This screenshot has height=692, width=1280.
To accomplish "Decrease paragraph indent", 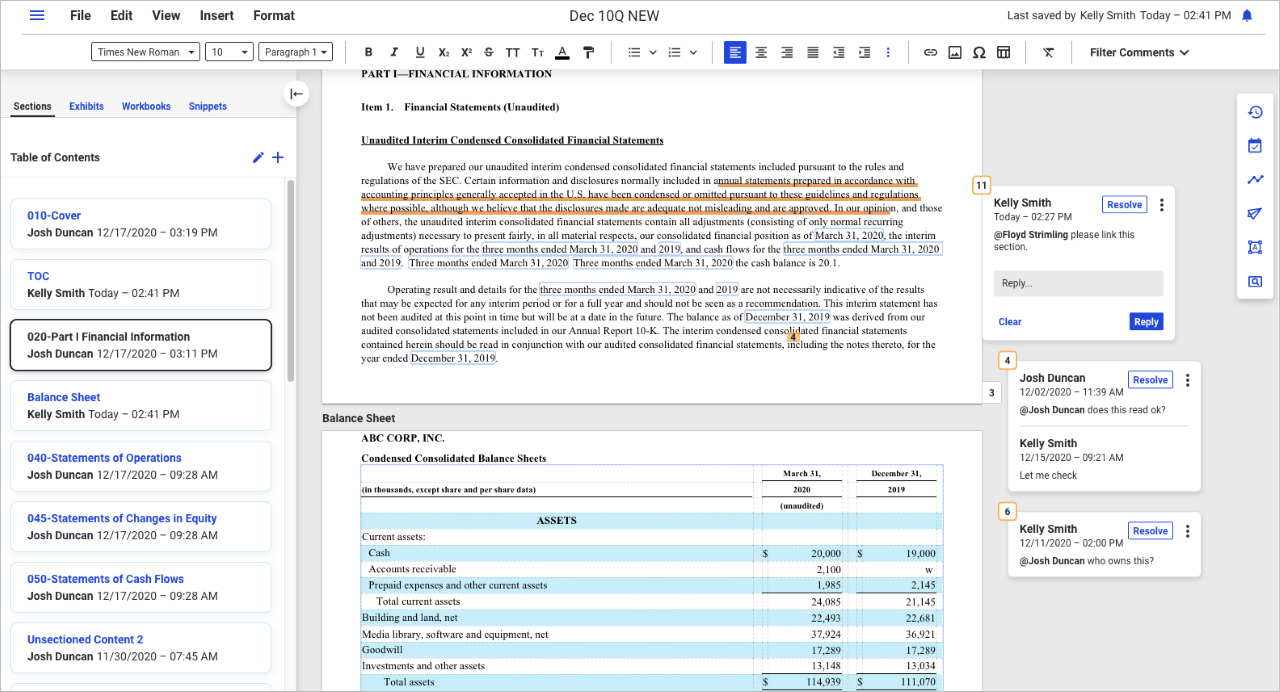I will [x=839, y=52].
